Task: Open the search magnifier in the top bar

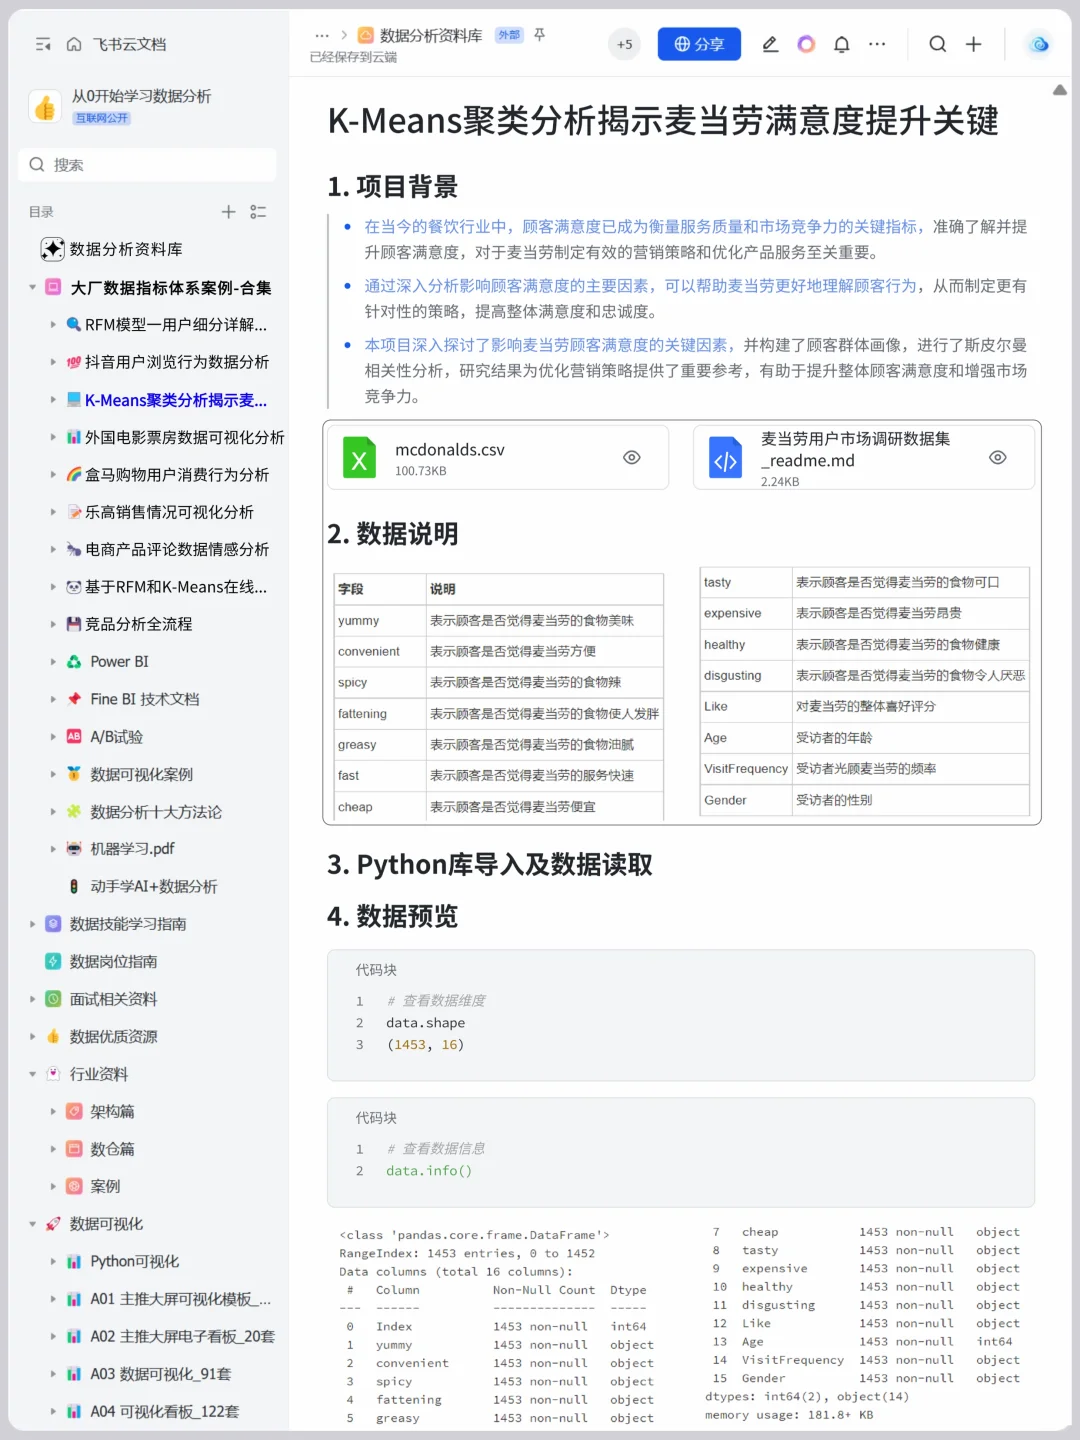Action: [x=937, y=44]
